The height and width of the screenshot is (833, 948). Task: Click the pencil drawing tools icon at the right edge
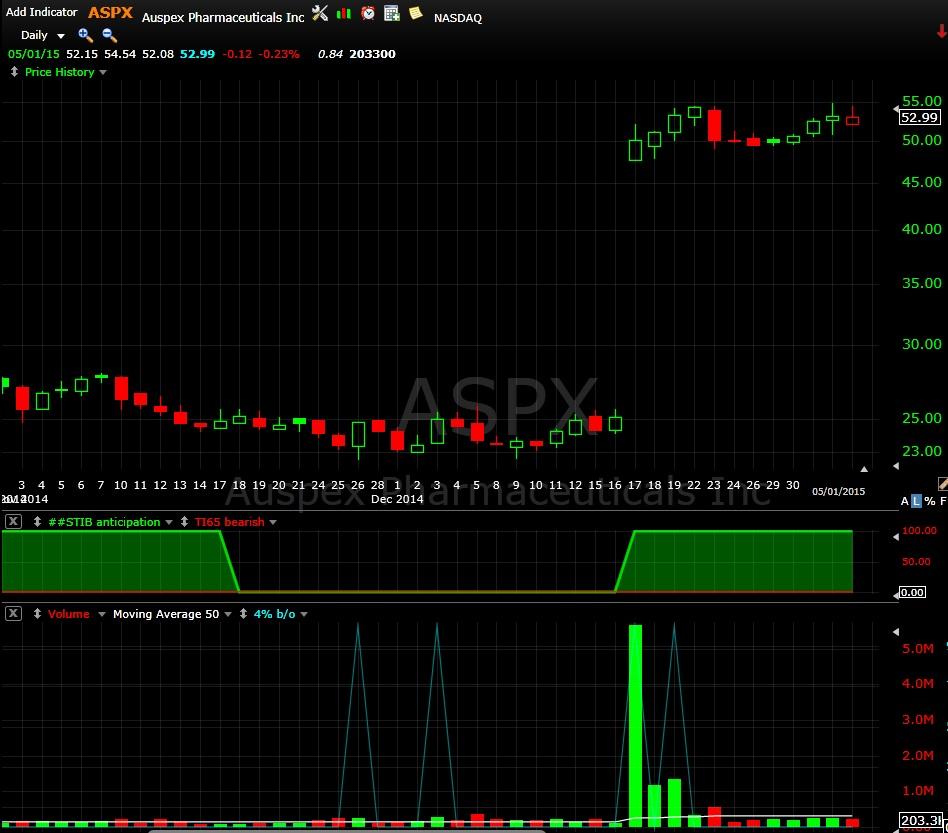point(943,483)
